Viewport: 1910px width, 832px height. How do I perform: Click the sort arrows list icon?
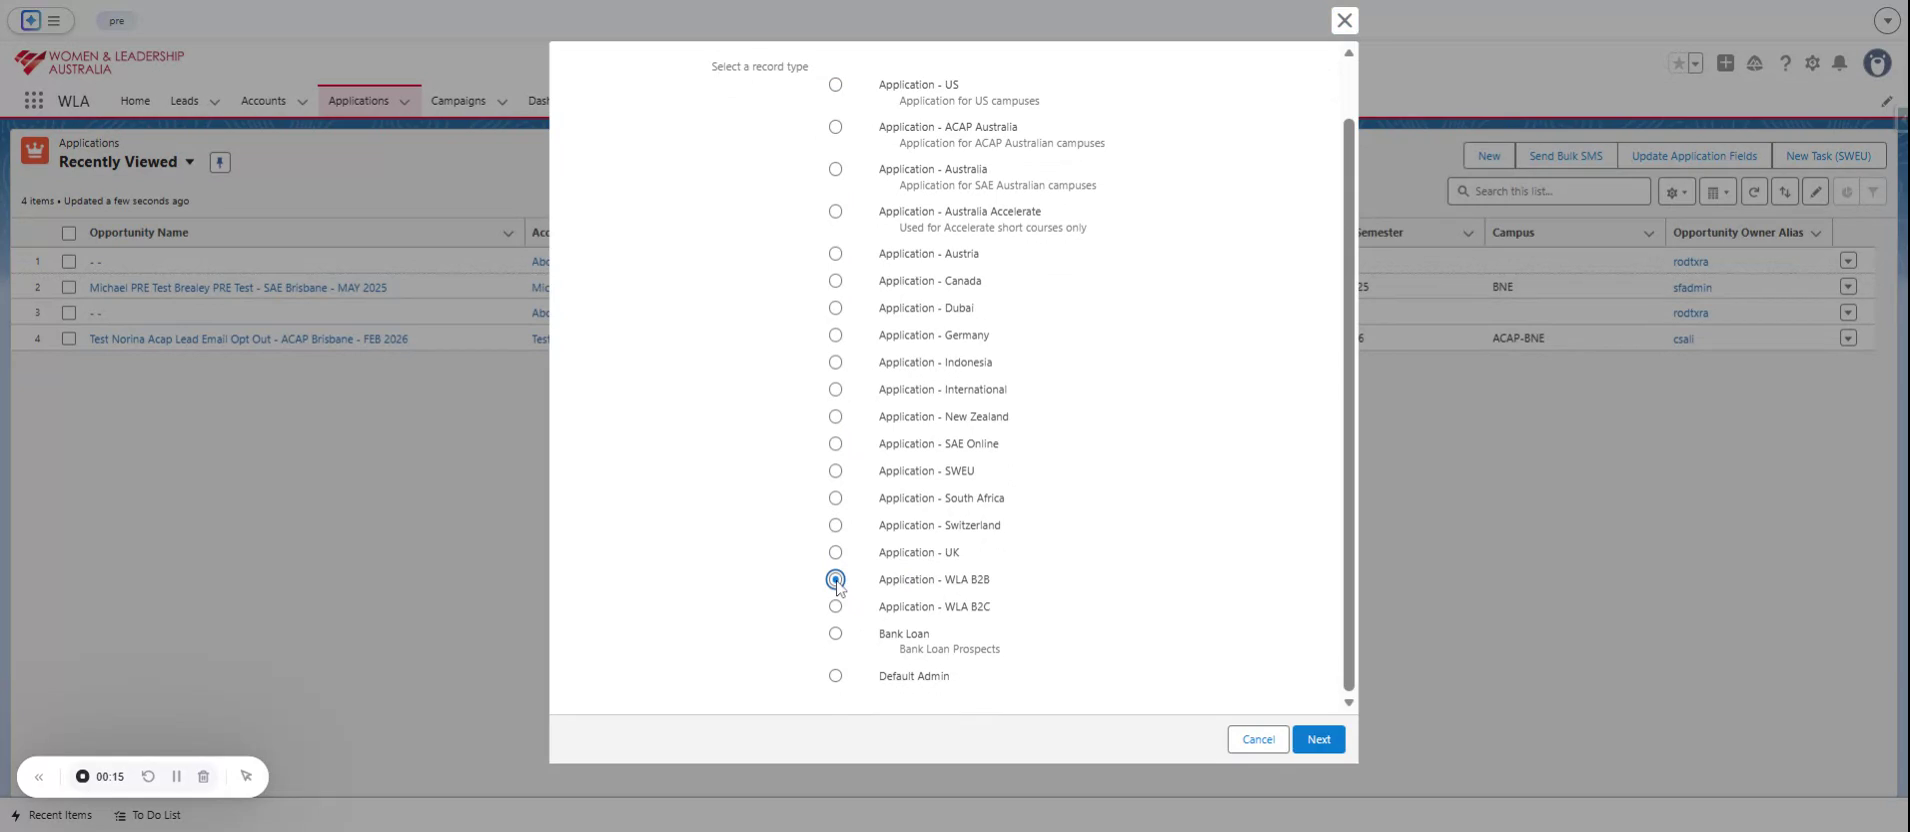[1785, 191]
